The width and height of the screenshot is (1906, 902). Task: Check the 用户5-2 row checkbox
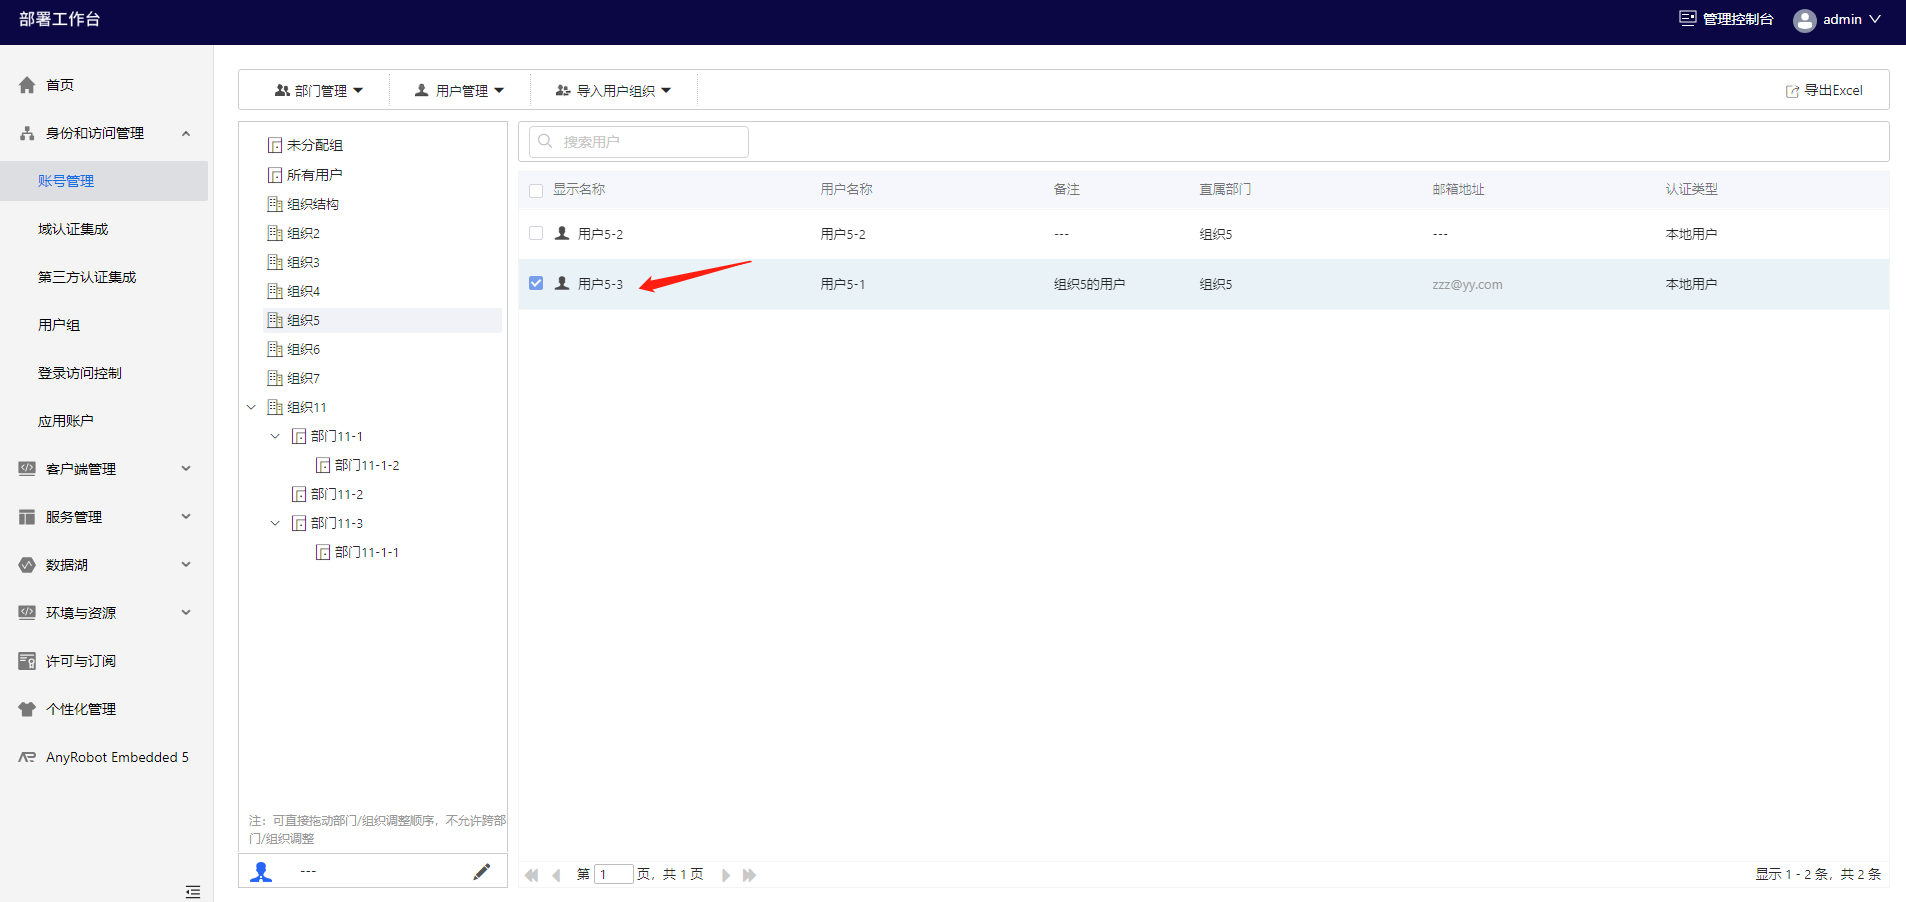[536, 233]
